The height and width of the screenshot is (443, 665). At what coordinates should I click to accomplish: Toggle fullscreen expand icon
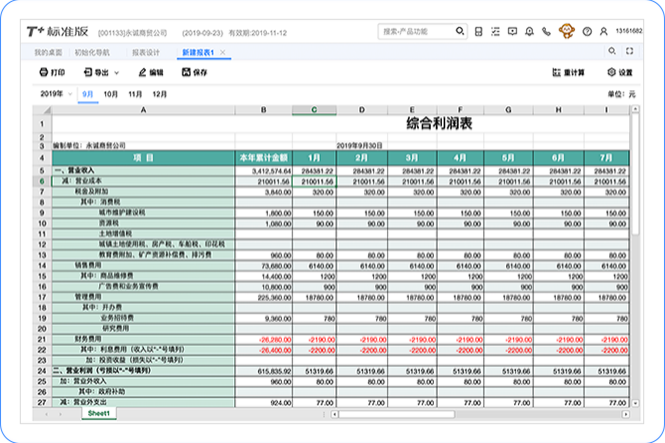629,51
